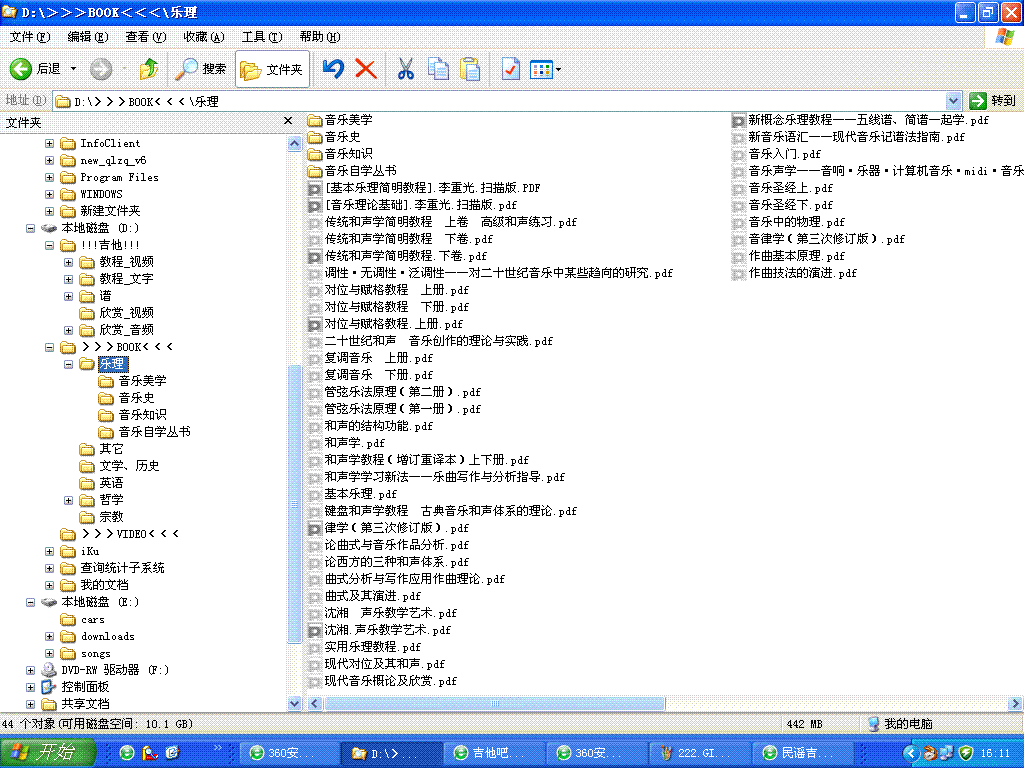The width and height of the screenshot is (1024, 768).
Task: Select the 共享文档 folder in tree
Action: coord(85,704)
